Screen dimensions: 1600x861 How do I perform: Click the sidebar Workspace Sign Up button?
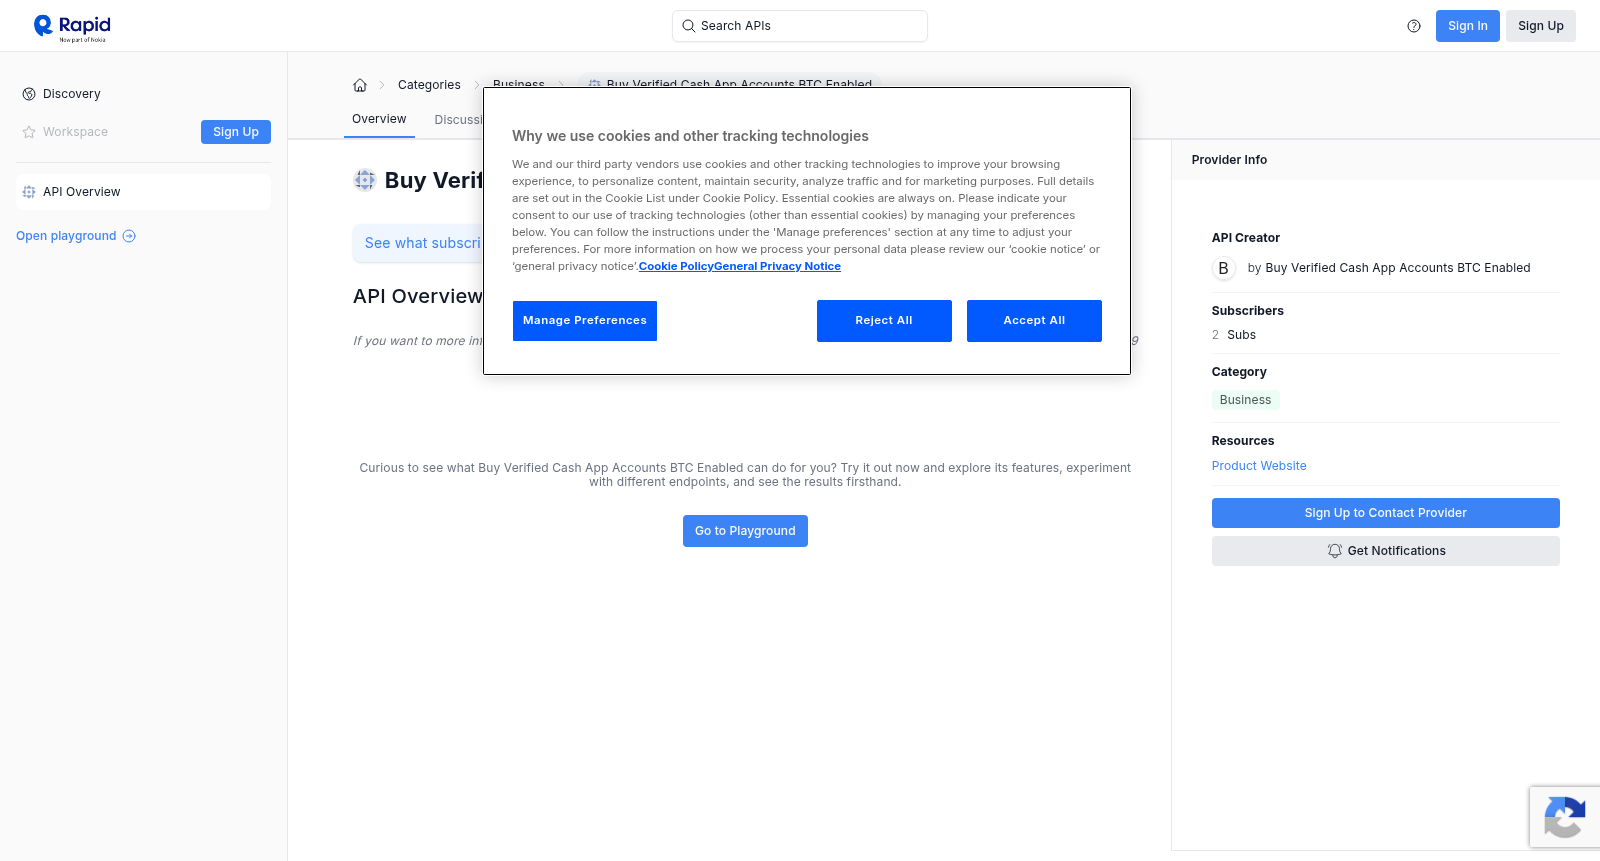pyautogui.click(x=236, y=132)
